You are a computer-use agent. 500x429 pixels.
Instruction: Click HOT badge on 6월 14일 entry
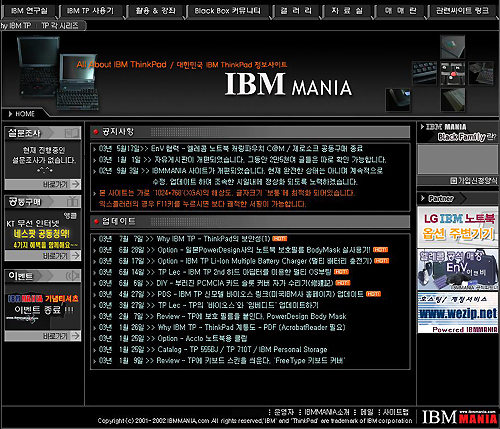click(341, 272)
